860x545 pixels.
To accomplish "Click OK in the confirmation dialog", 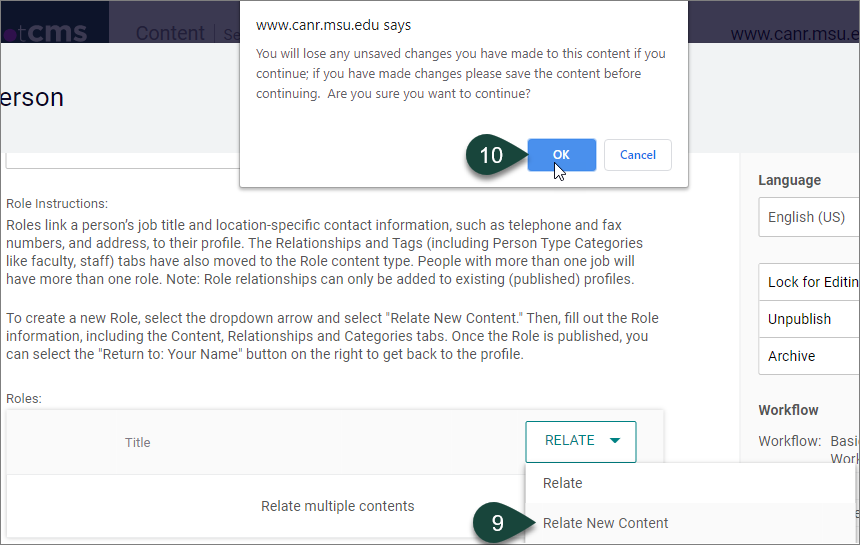I will (x=561, y=155).
